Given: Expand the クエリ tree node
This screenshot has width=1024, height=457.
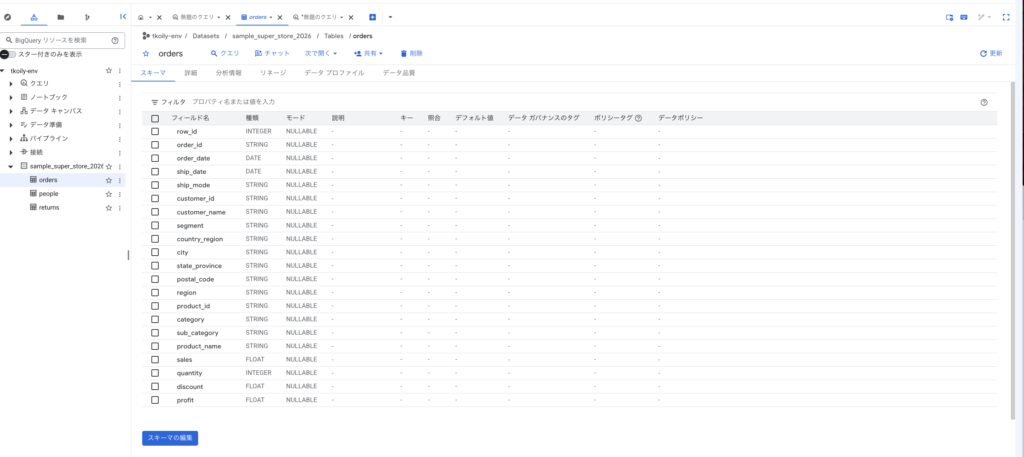Looking at the screenshot, I should point(11,84).
